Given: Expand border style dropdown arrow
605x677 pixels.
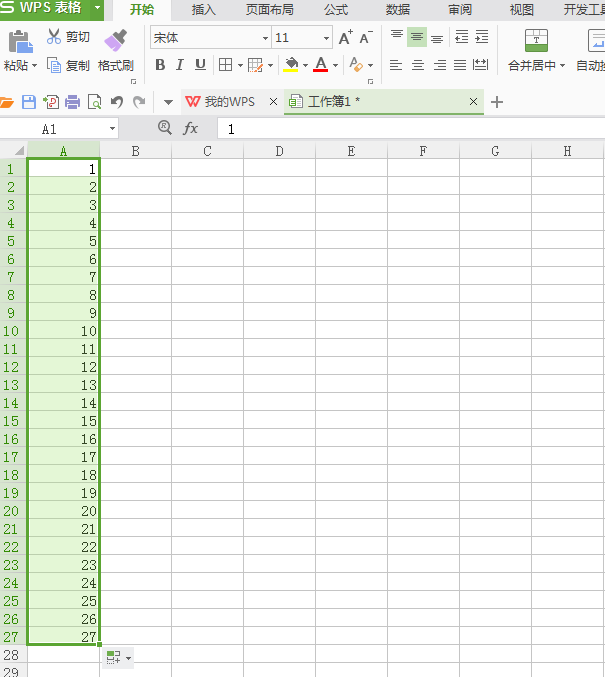Looking at the screenshot, I should [x=240, y=66].
